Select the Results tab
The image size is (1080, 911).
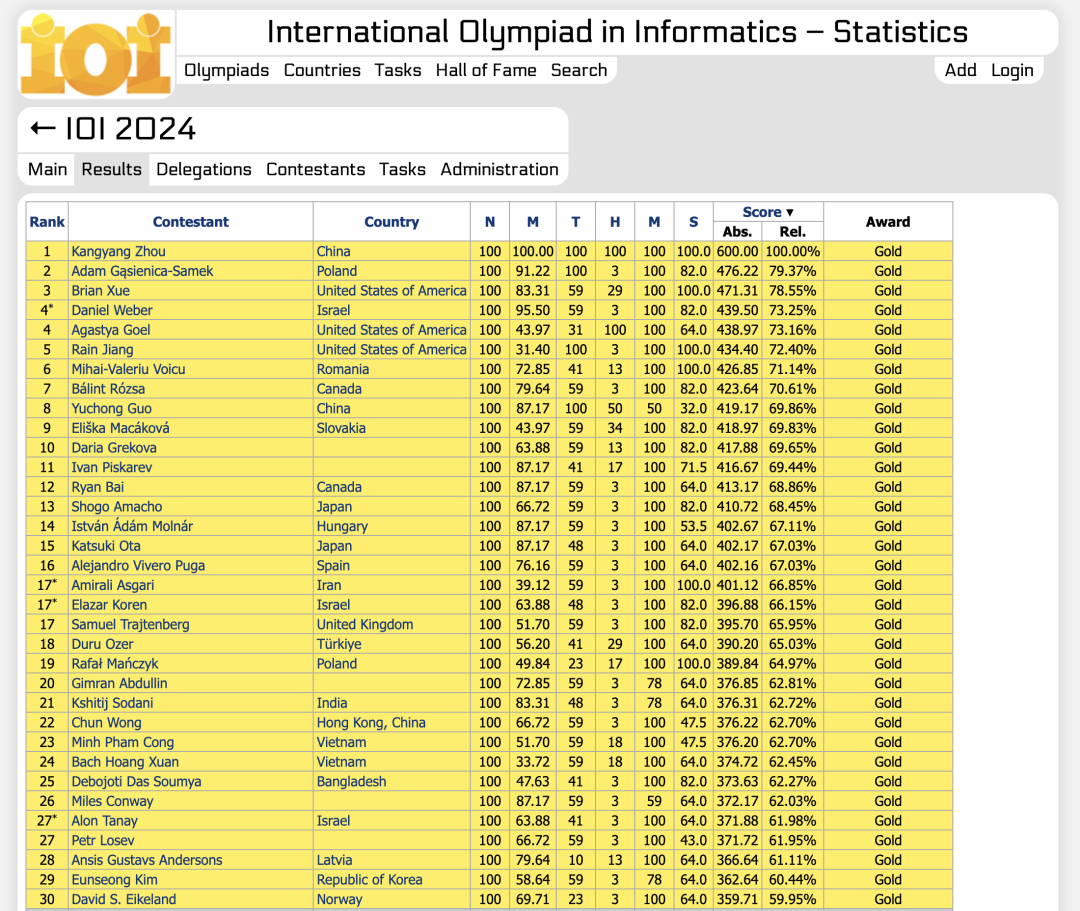pyautogui.click(x=112, y=169)
